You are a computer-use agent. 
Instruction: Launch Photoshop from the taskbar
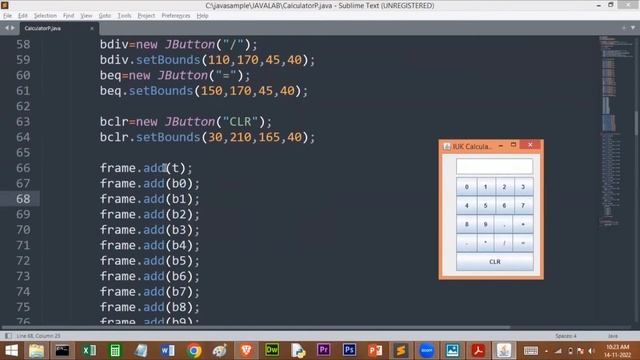(349, 350)
